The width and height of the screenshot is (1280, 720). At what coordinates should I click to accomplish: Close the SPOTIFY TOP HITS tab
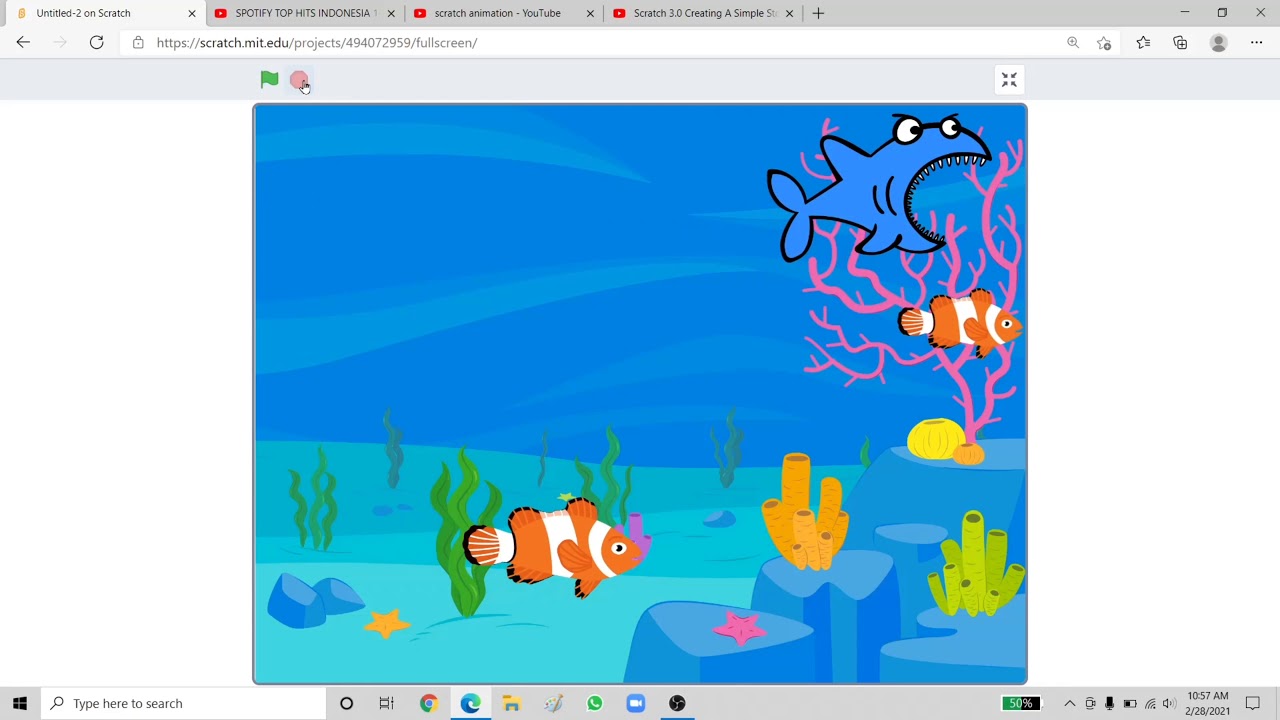click(391, 13)
